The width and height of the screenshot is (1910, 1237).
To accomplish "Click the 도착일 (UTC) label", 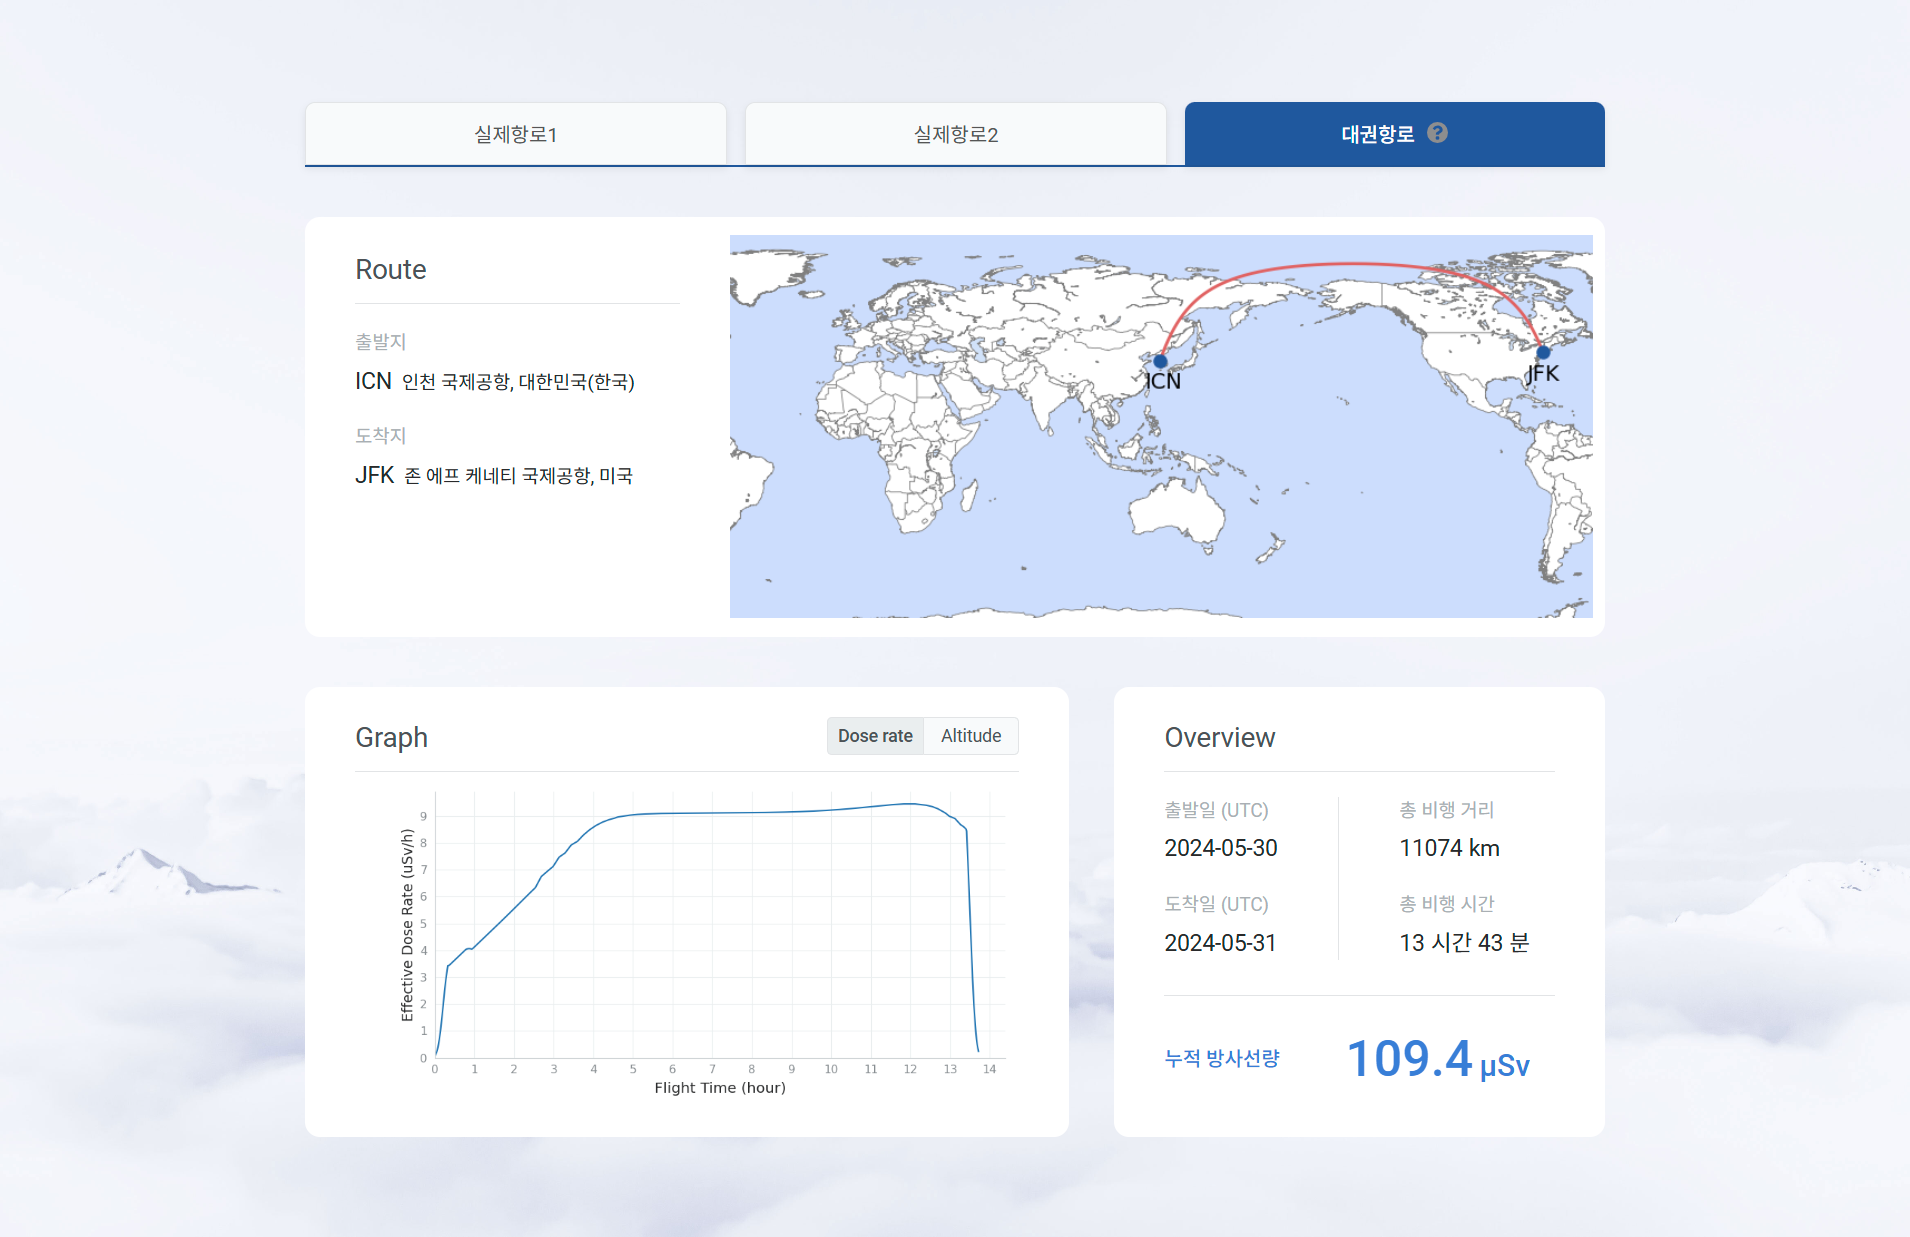I will 1216,904.
